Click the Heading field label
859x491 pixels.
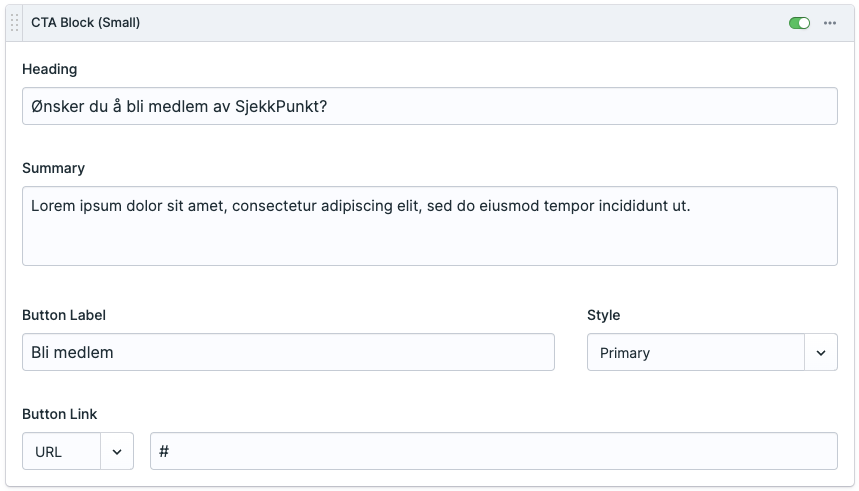point(49,69)
